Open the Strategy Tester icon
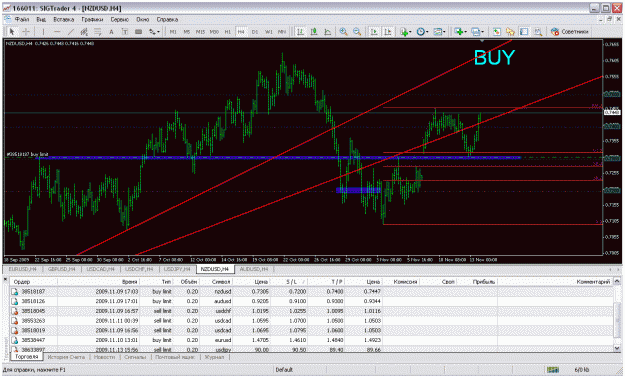This screenshot has width=625, height=376. 538,31
